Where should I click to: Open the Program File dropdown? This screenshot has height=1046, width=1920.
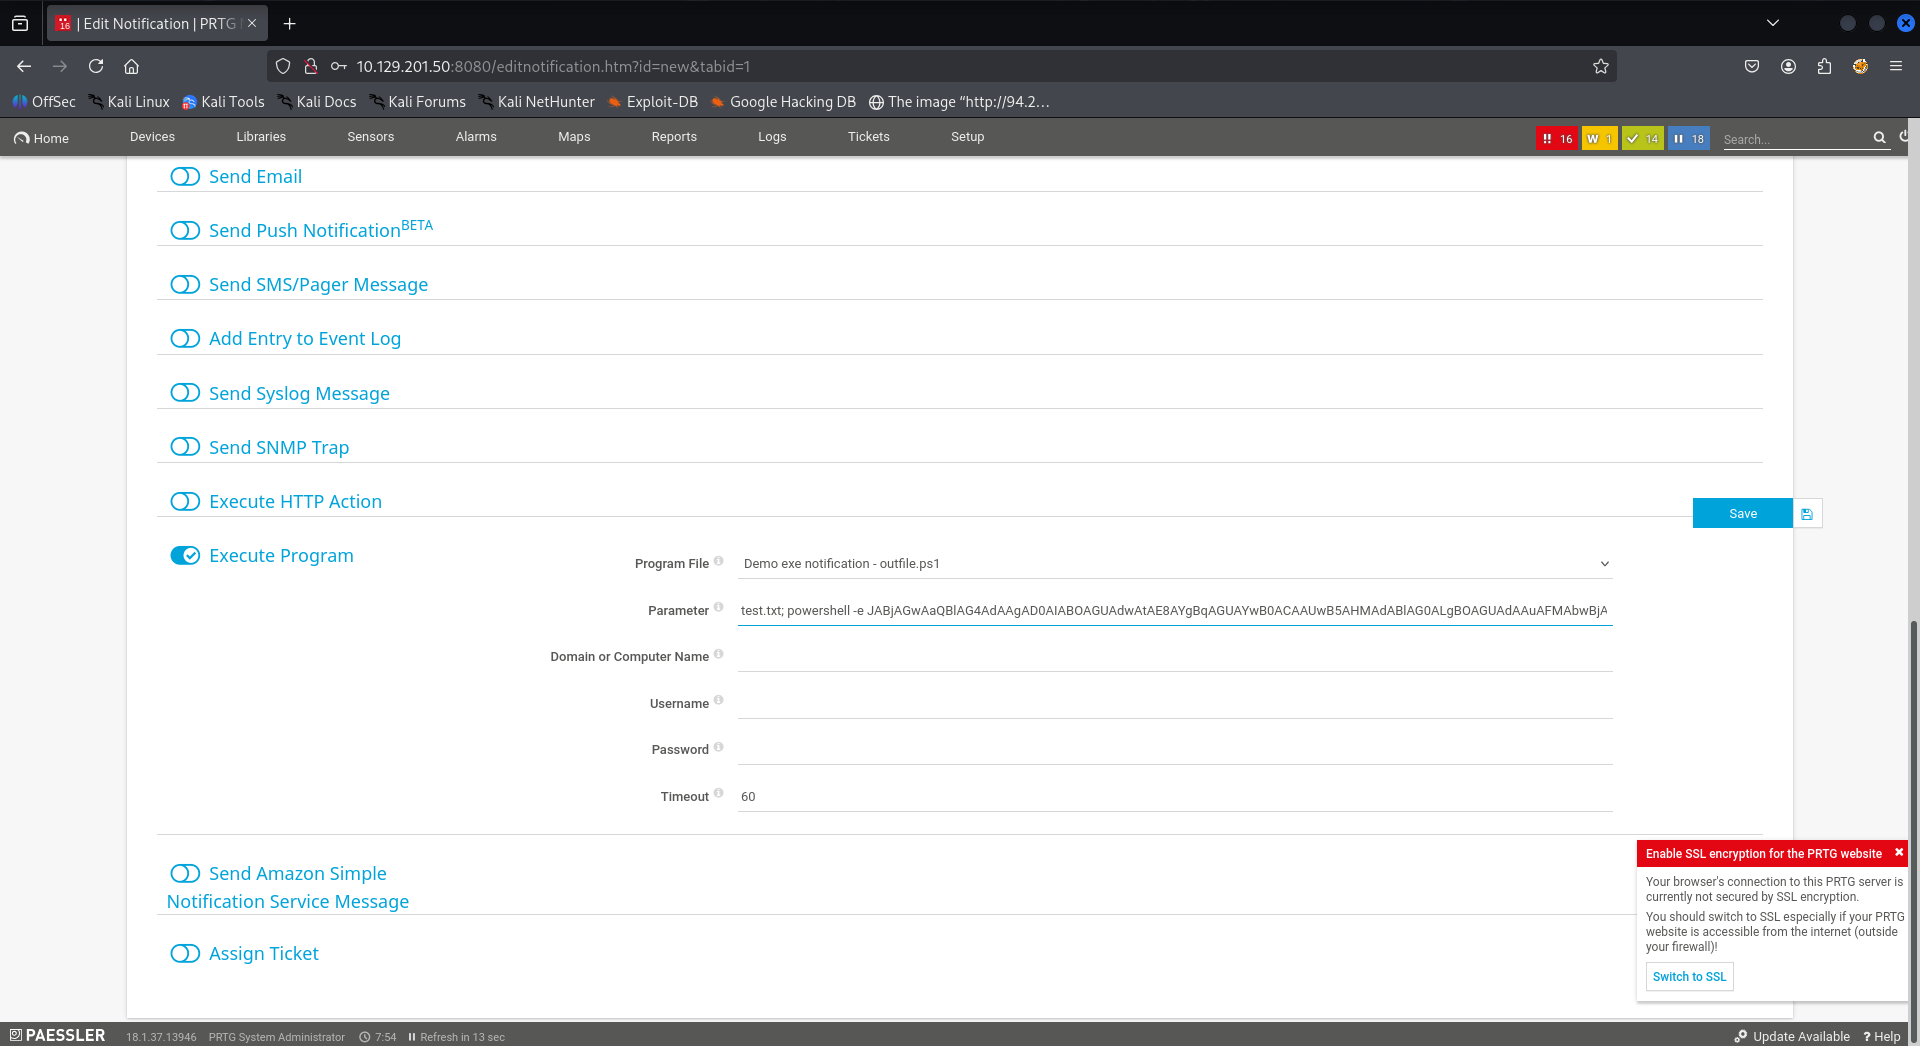(x=1175, y=564)
